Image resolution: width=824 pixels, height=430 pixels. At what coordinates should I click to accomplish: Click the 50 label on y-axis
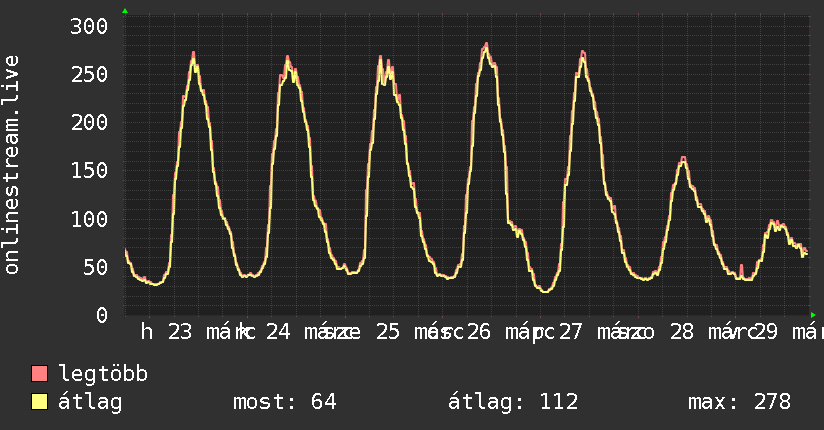click(94, 267)
